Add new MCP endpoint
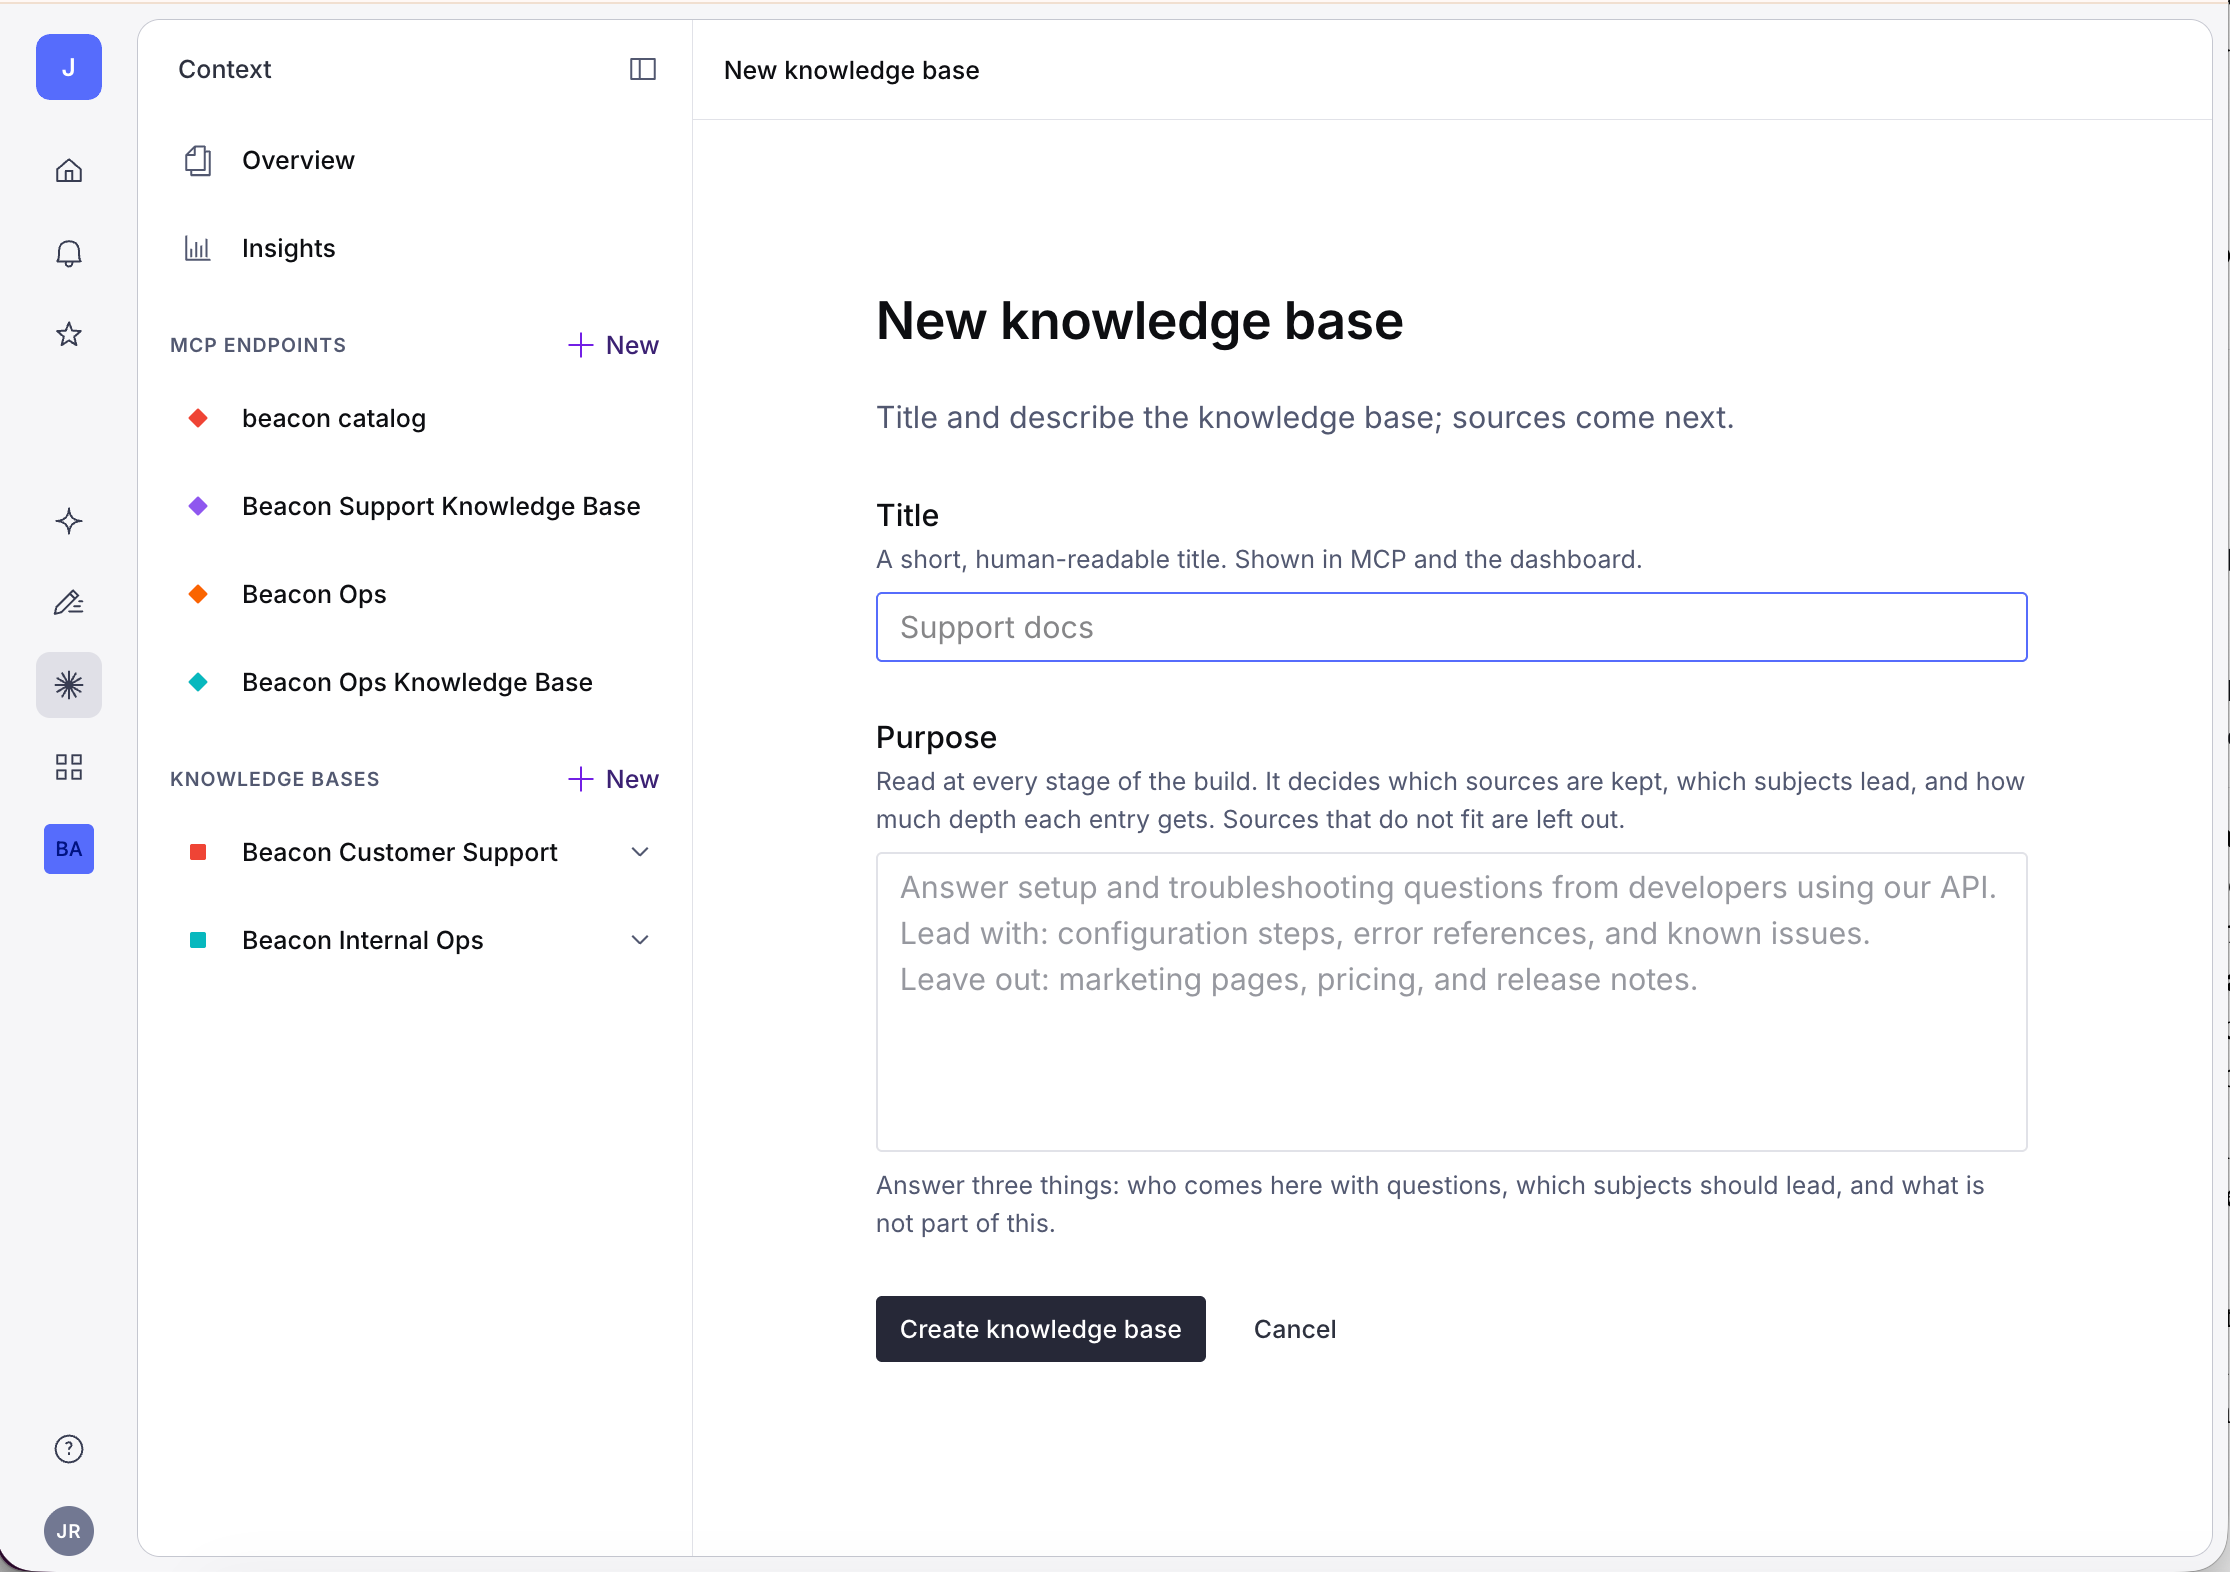This screenshot has height=1572, width=2230. pos(613,345)
